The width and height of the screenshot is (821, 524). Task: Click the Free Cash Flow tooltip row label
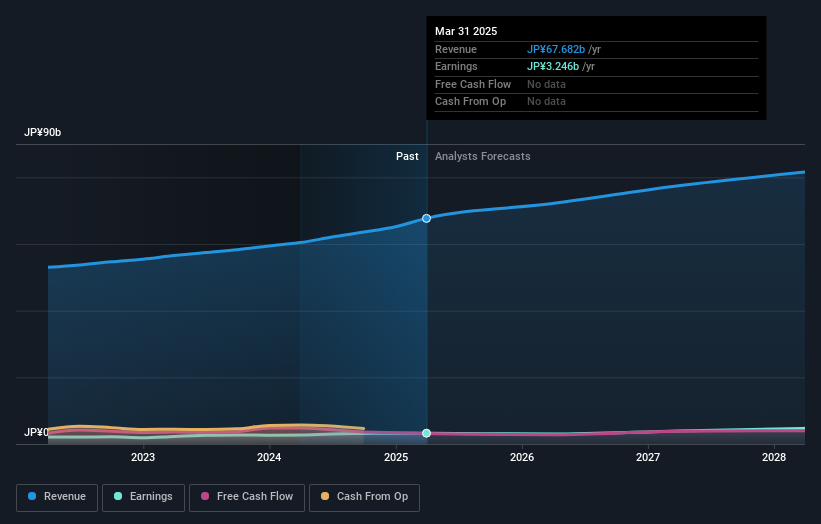coord(473,84)
